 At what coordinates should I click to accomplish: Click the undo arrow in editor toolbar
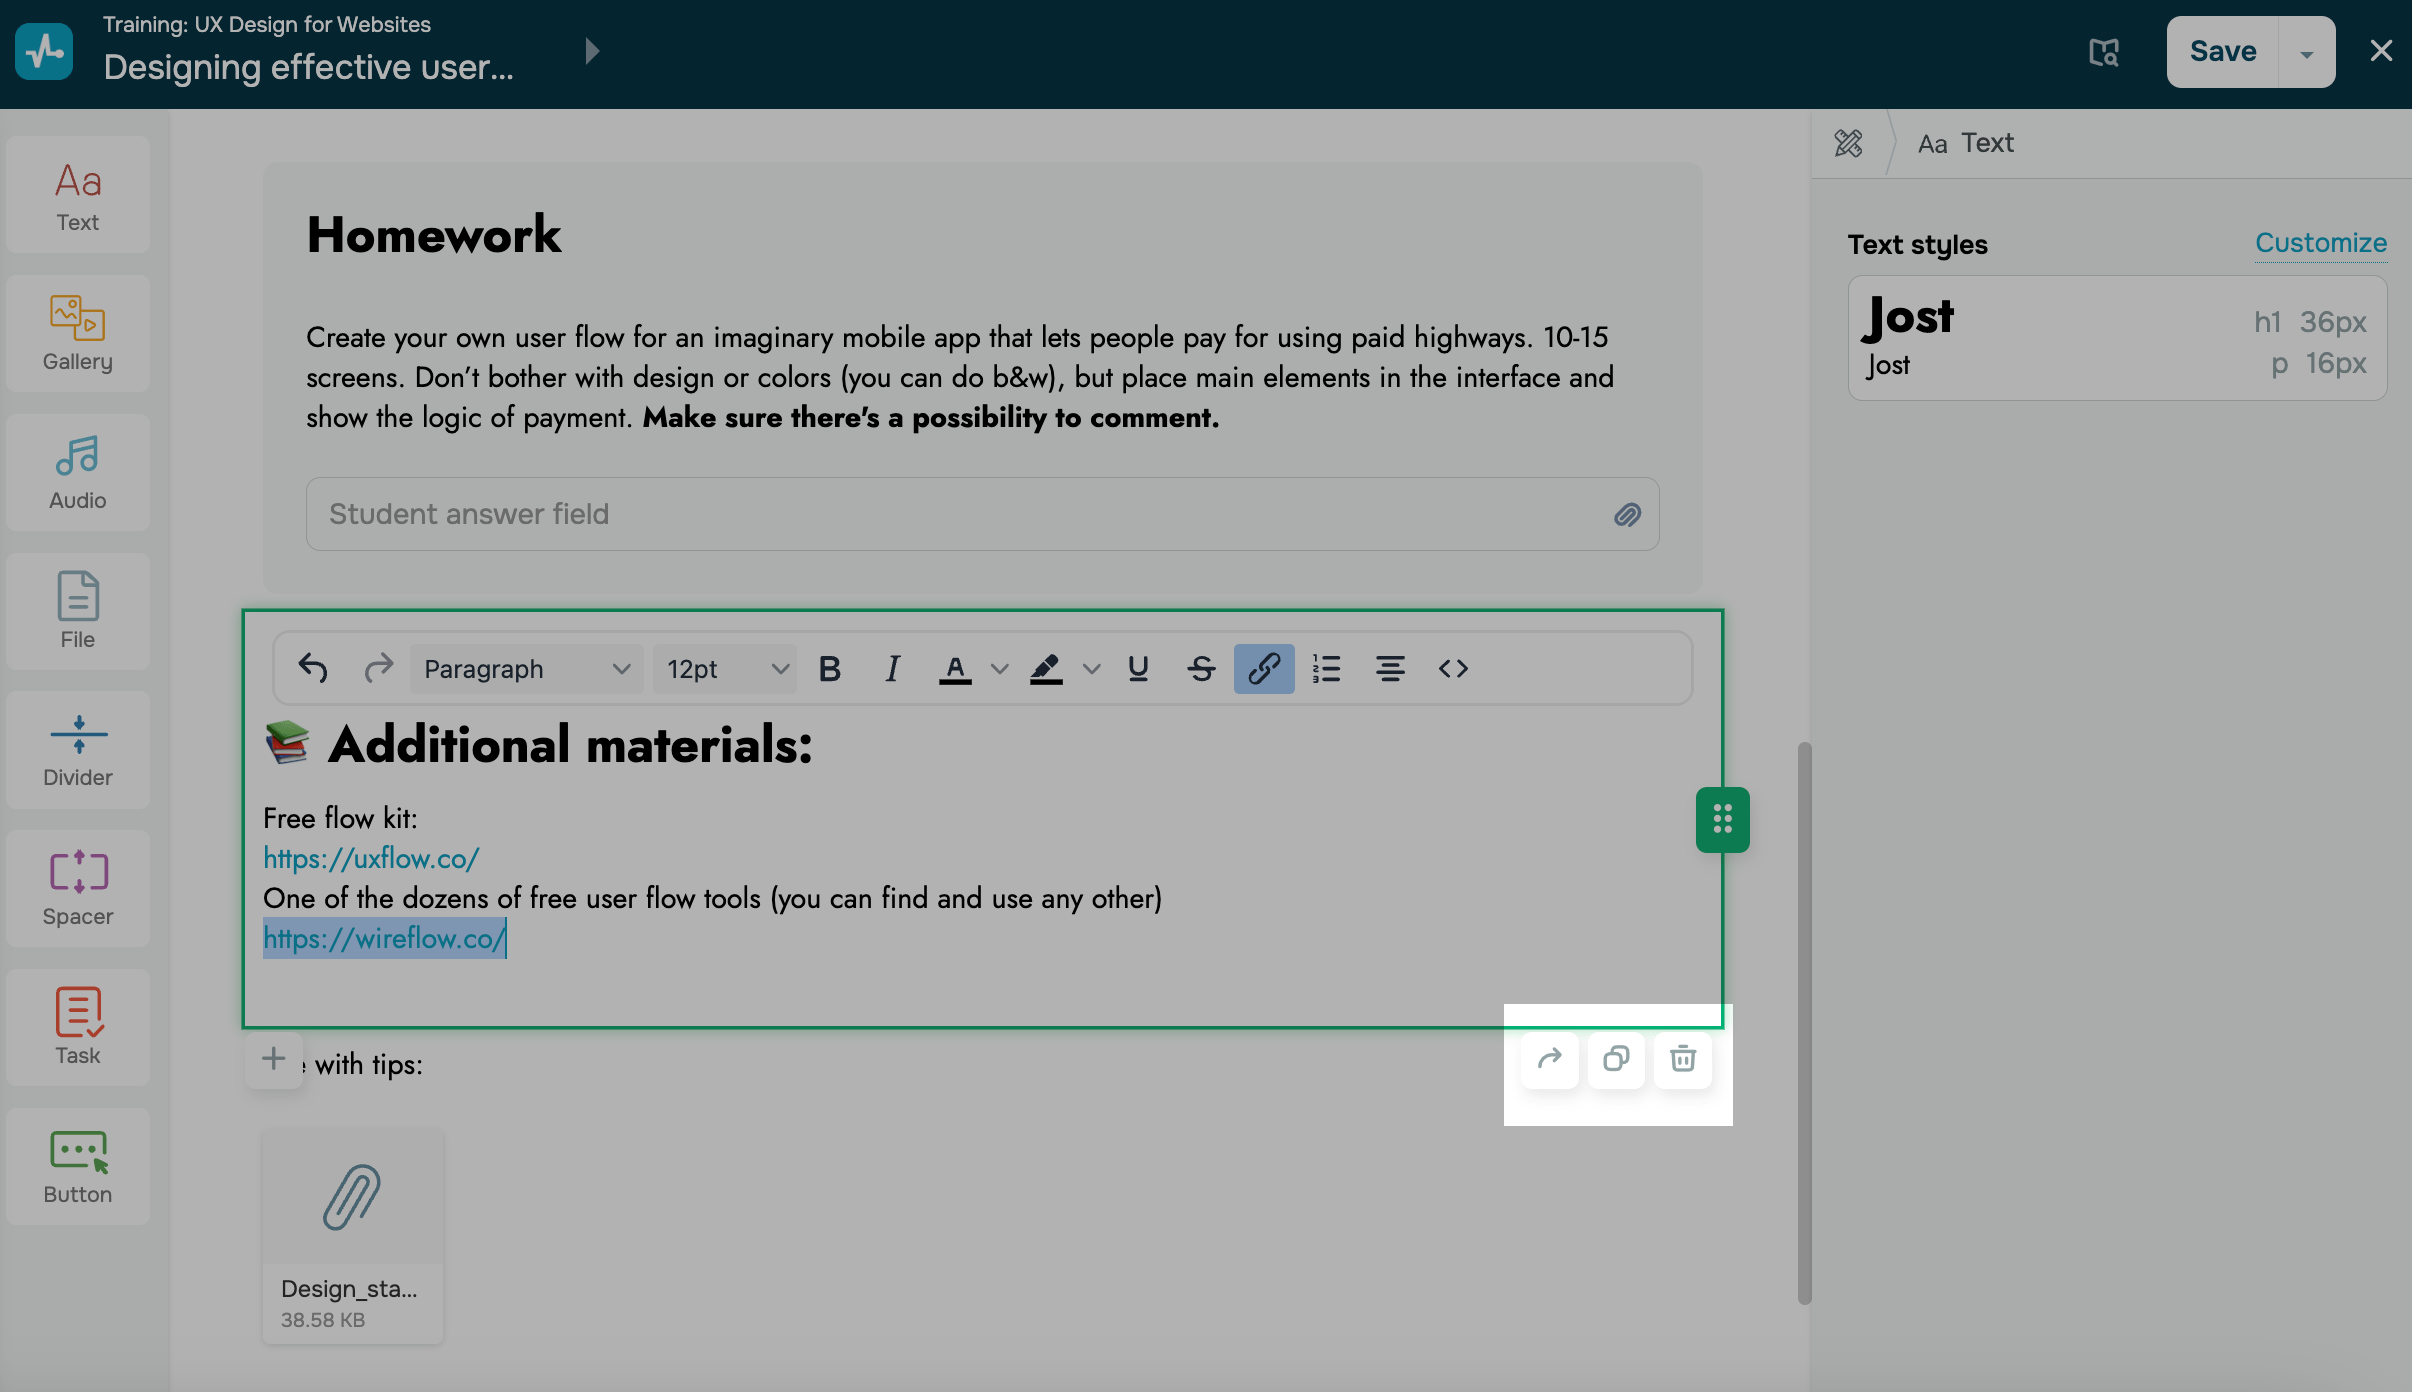(x=313, y=668)
